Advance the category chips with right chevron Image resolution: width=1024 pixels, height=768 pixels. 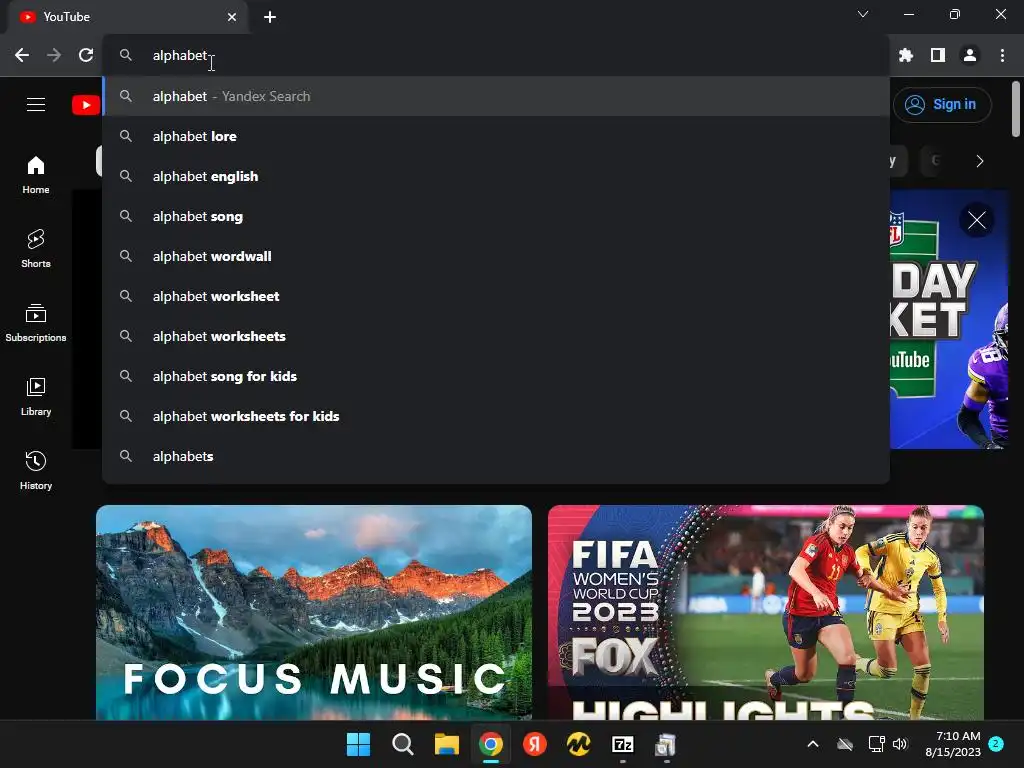(x=979, y=161)
